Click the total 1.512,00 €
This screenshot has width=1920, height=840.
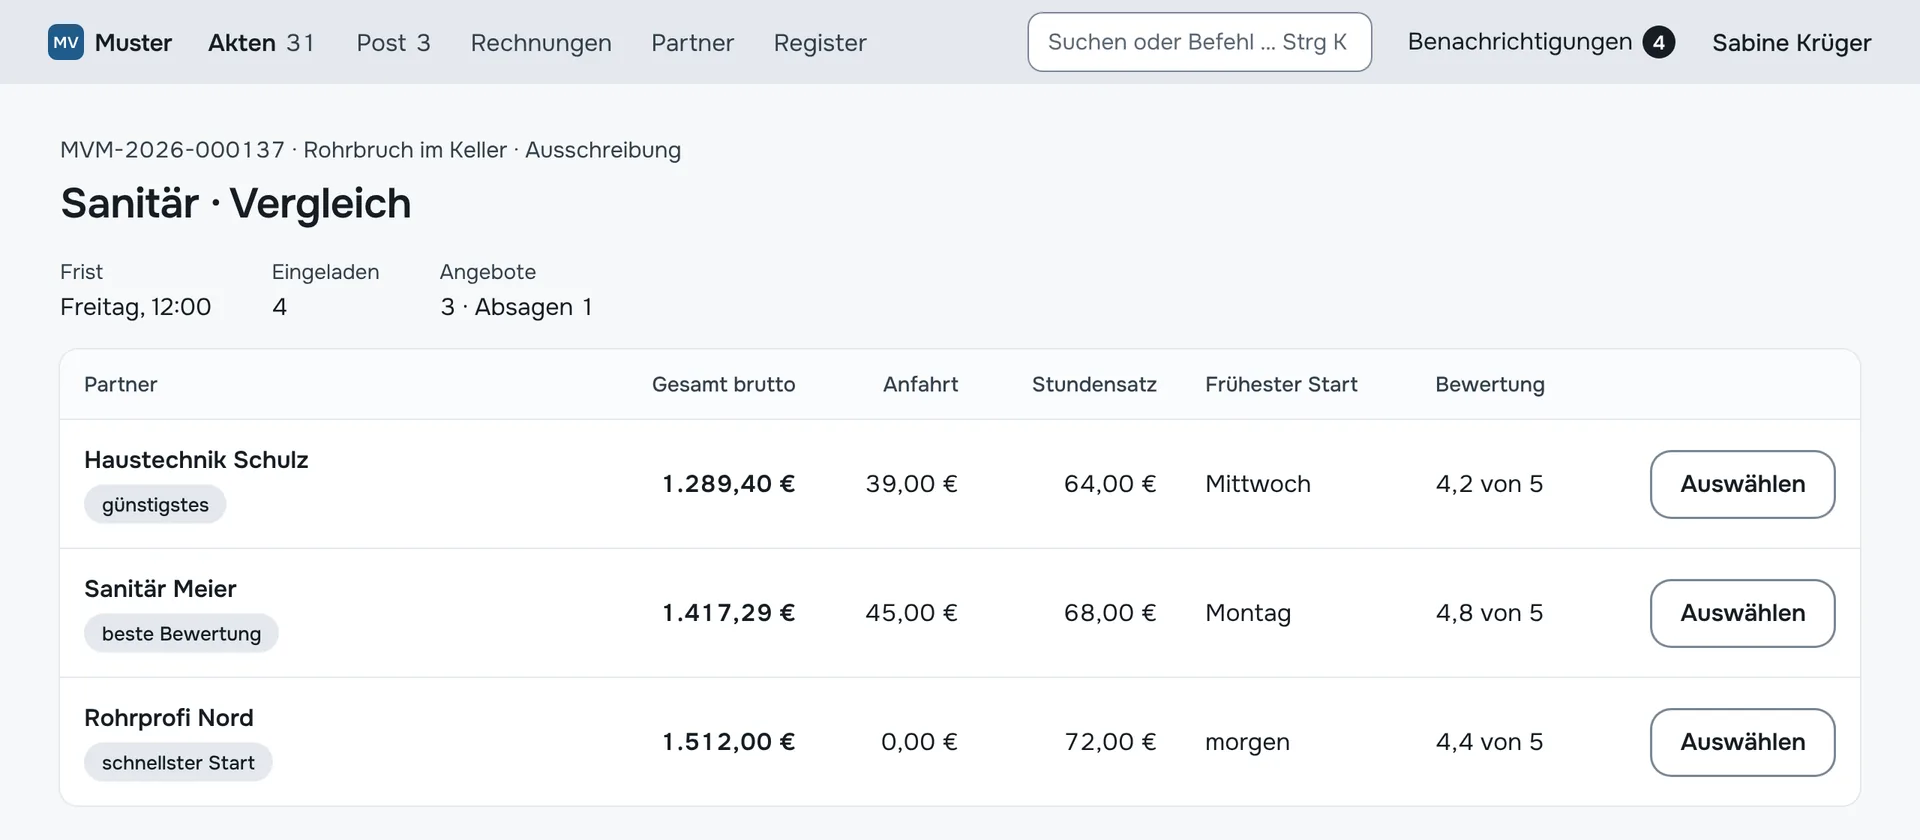[x=728, y=742]
